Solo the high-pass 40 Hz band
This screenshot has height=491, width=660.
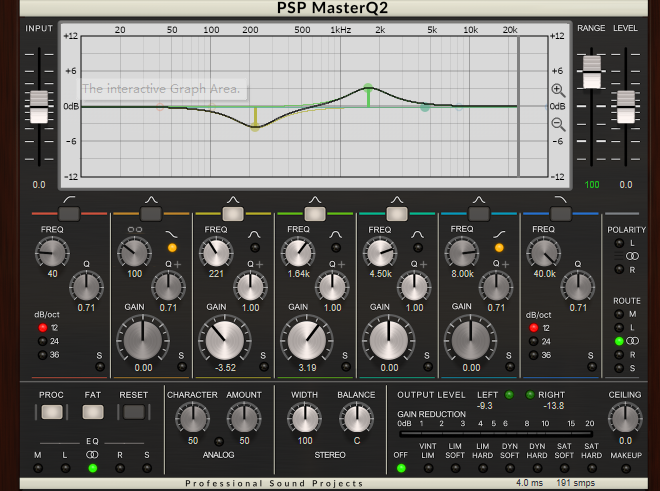[100, 367]
